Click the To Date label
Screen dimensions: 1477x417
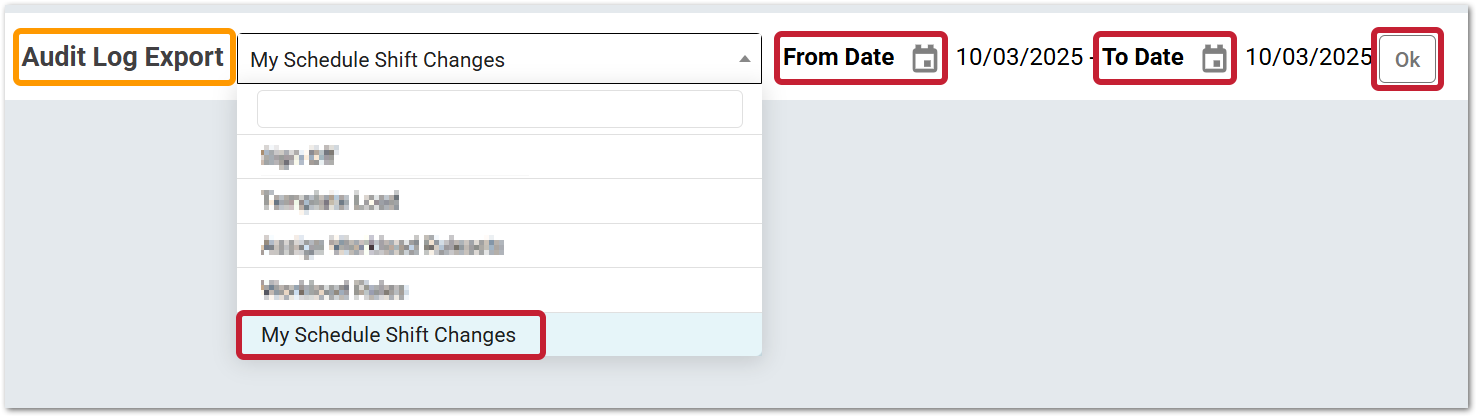[1143, 57]
